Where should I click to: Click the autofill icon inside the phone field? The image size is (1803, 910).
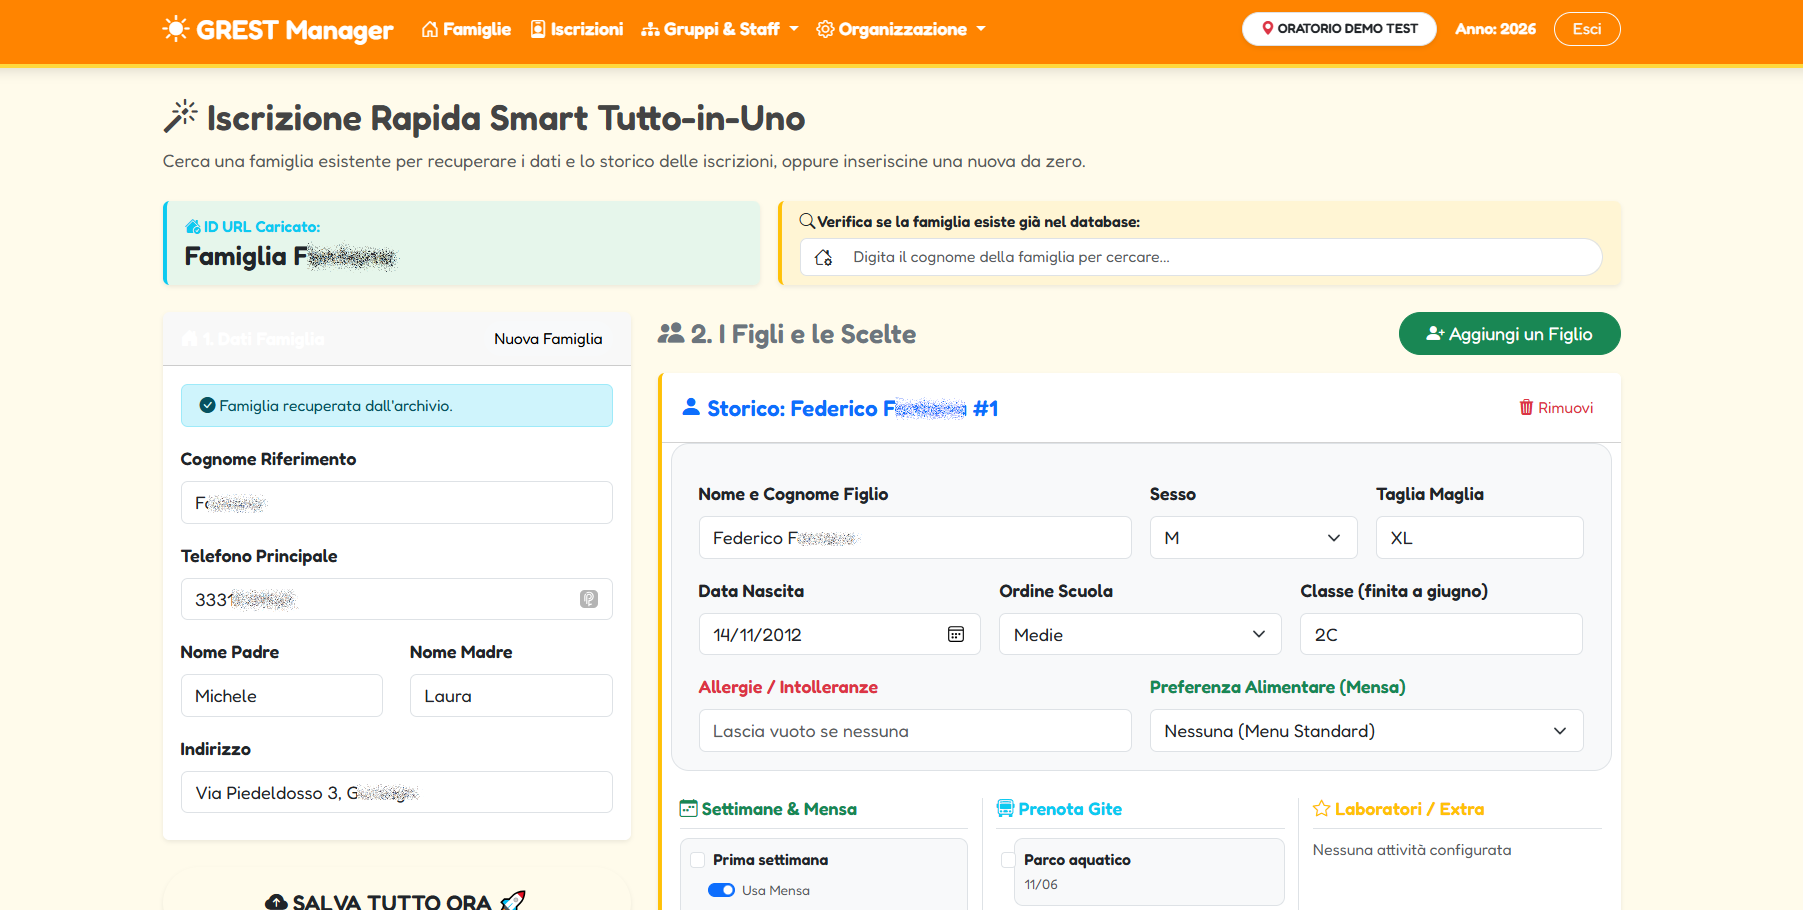[x=589, y=599]
